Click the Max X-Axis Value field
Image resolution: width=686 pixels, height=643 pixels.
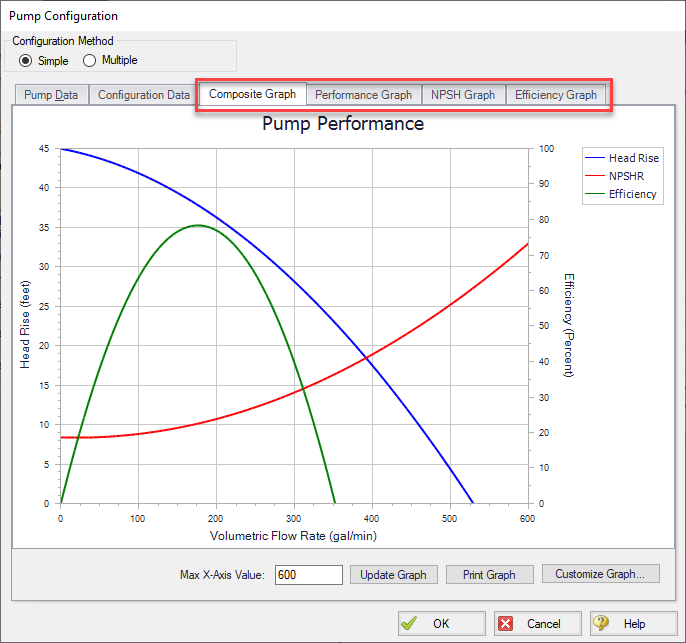tap(307, 575)
